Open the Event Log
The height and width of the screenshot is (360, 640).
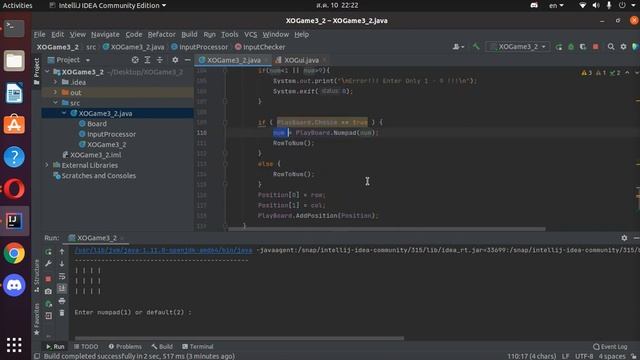pos(610,347)
